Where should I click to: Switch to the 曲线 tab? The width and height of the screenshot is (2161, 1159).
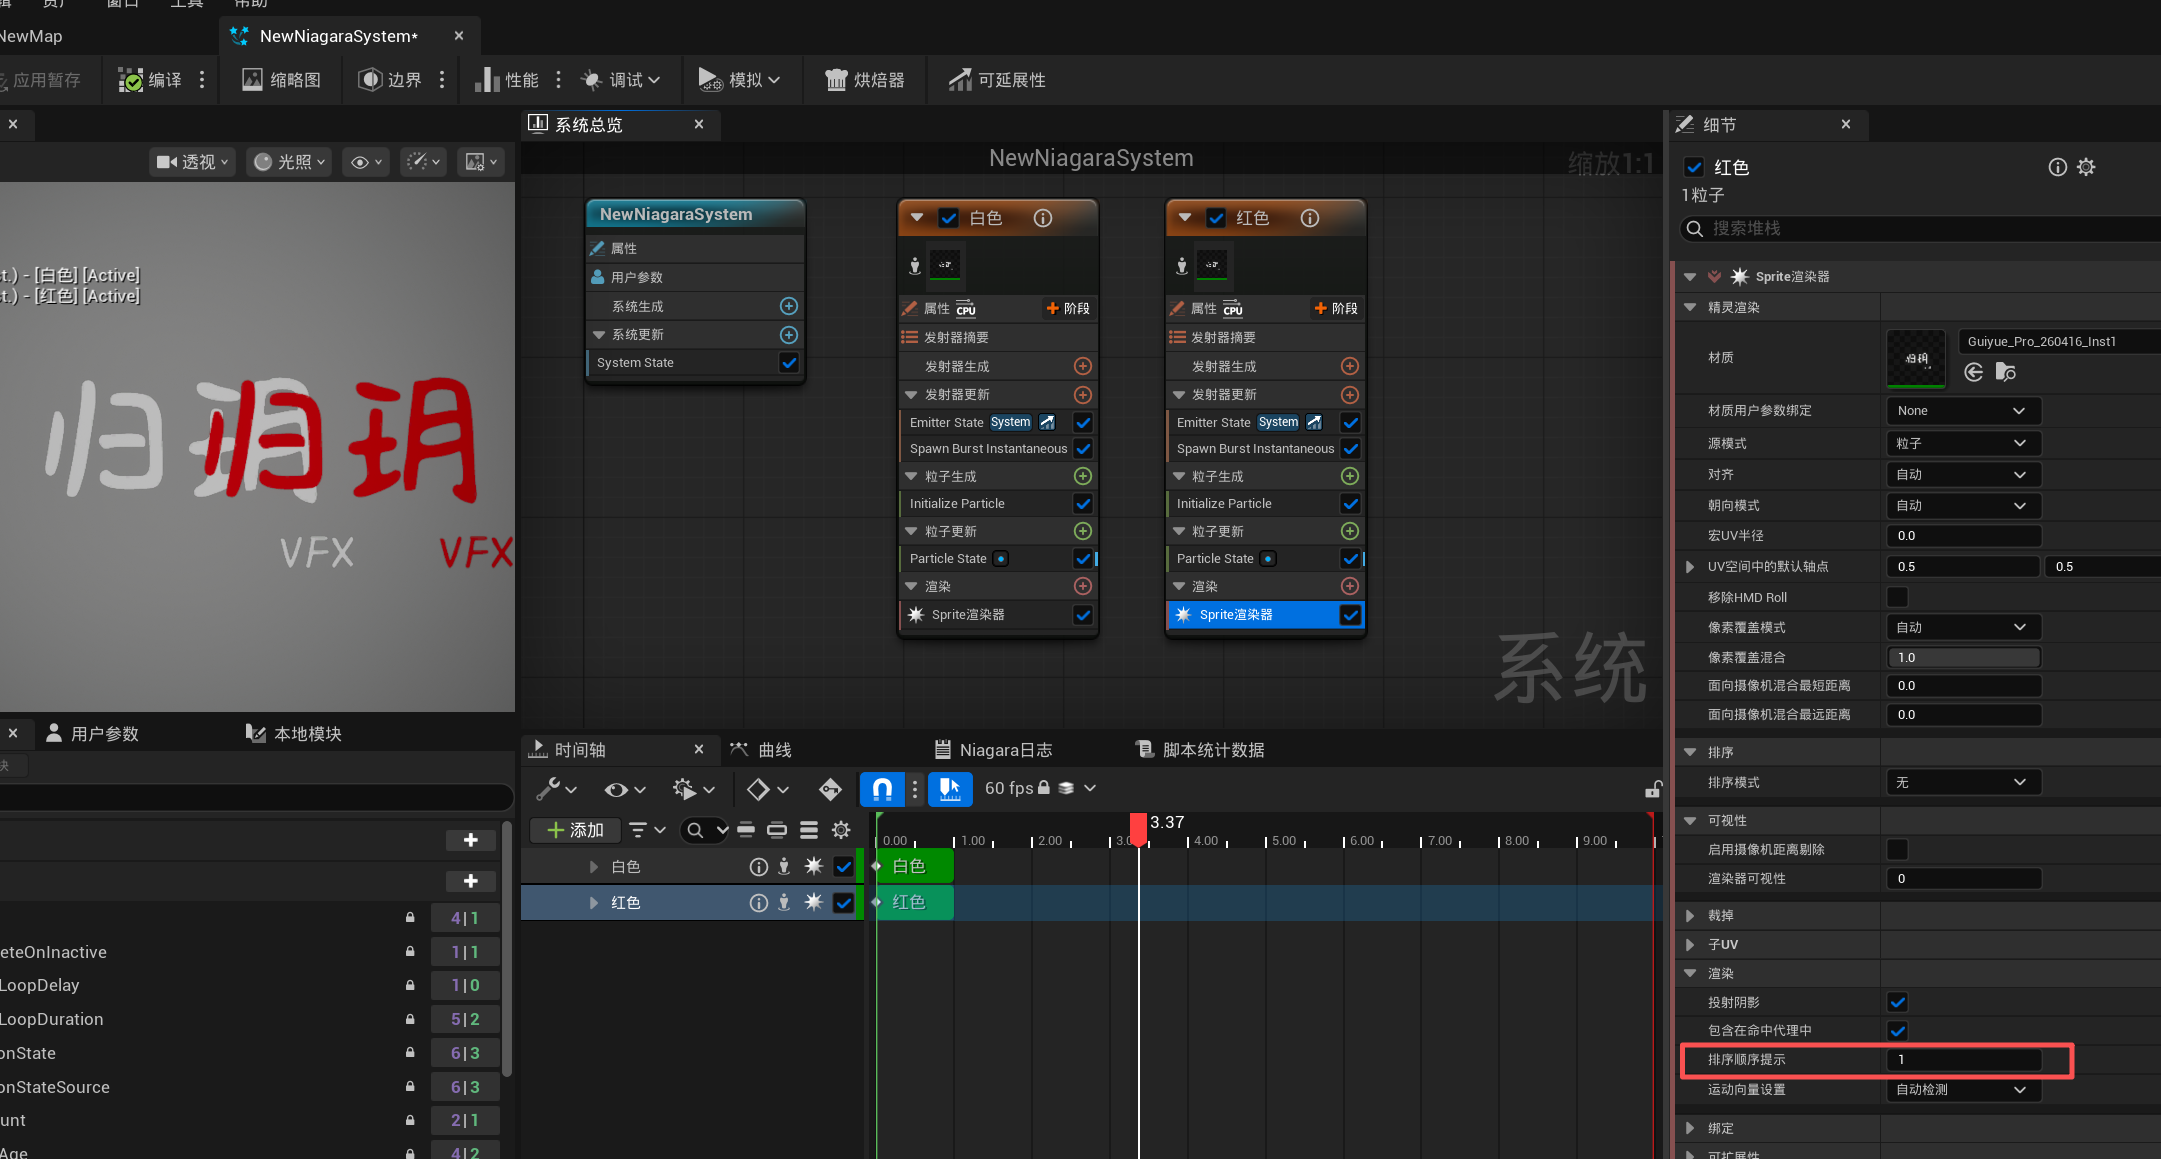pos(761,750)
